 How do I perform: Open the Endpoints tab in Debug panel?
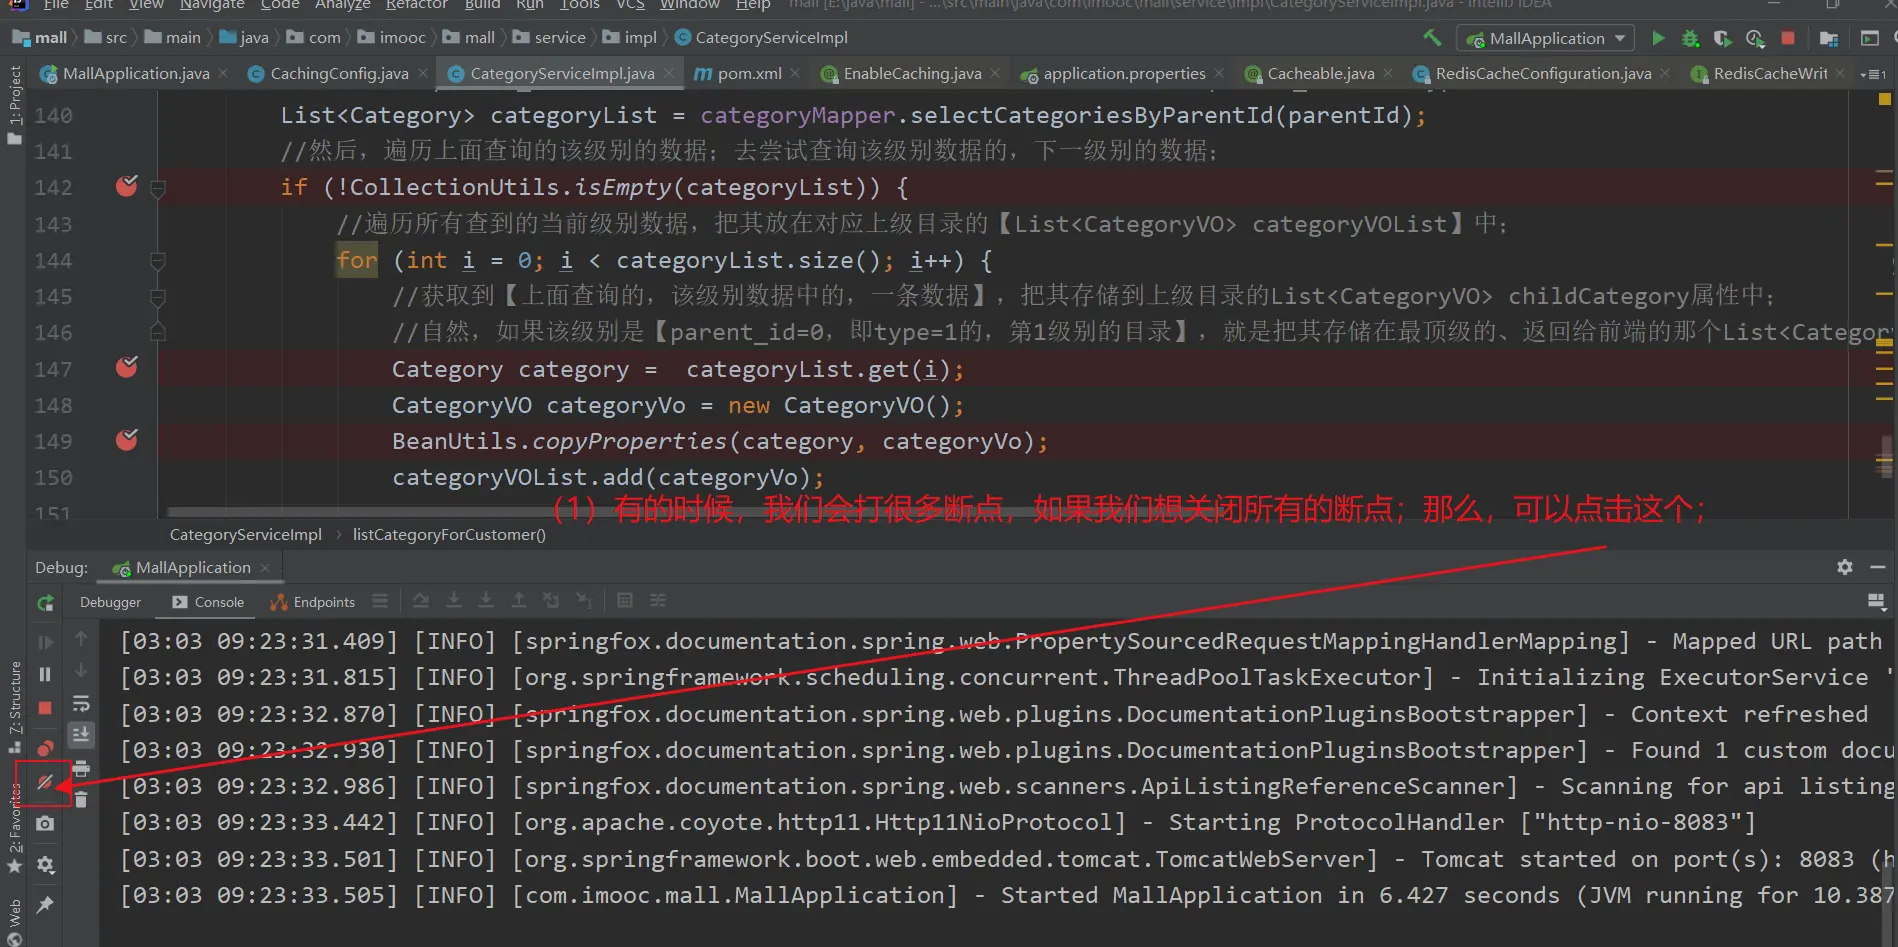pos(313,602)
